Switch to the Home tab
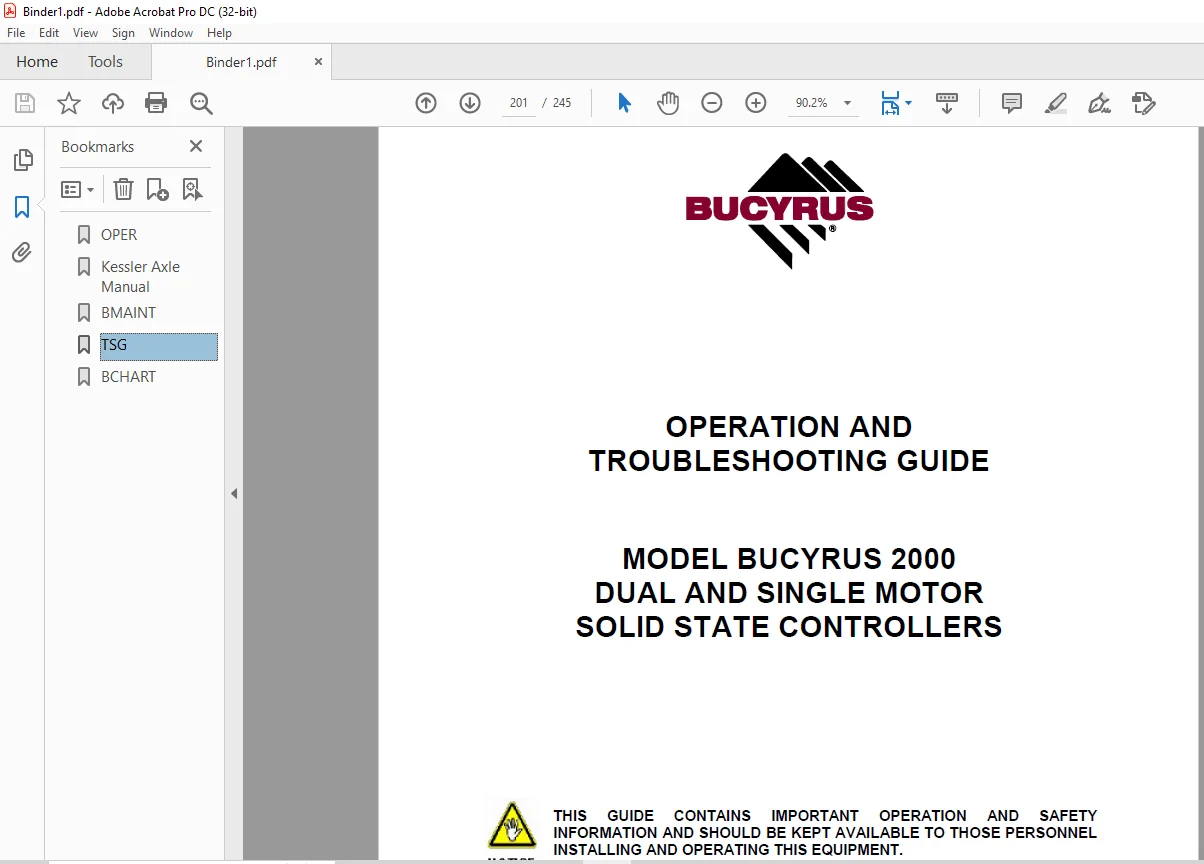 [37, 62]
